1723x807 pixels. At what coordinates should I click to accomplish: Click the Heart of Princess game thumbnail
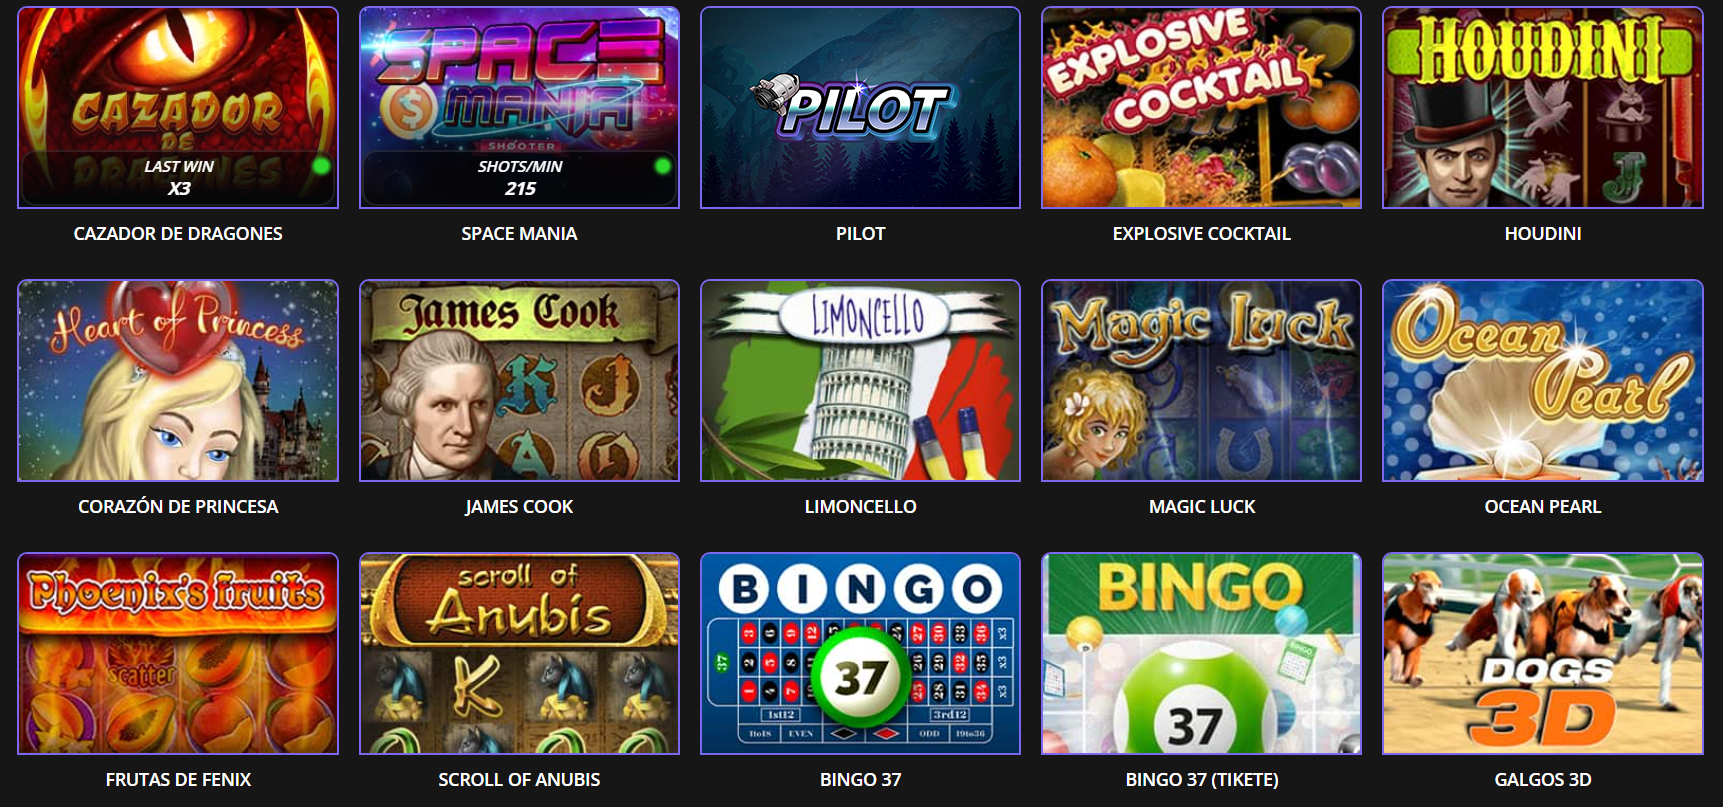coord(178,380)
